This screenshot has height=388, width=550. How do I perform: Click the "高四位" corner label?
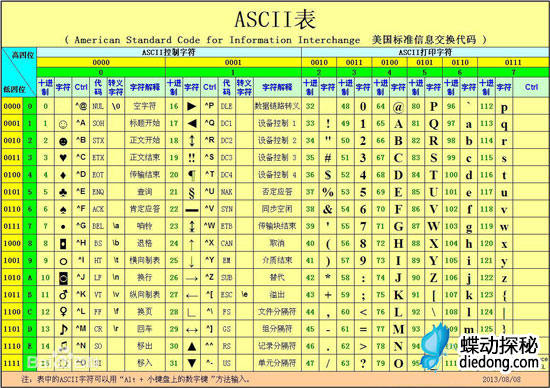pyautogui.click(x=23, y=55)
